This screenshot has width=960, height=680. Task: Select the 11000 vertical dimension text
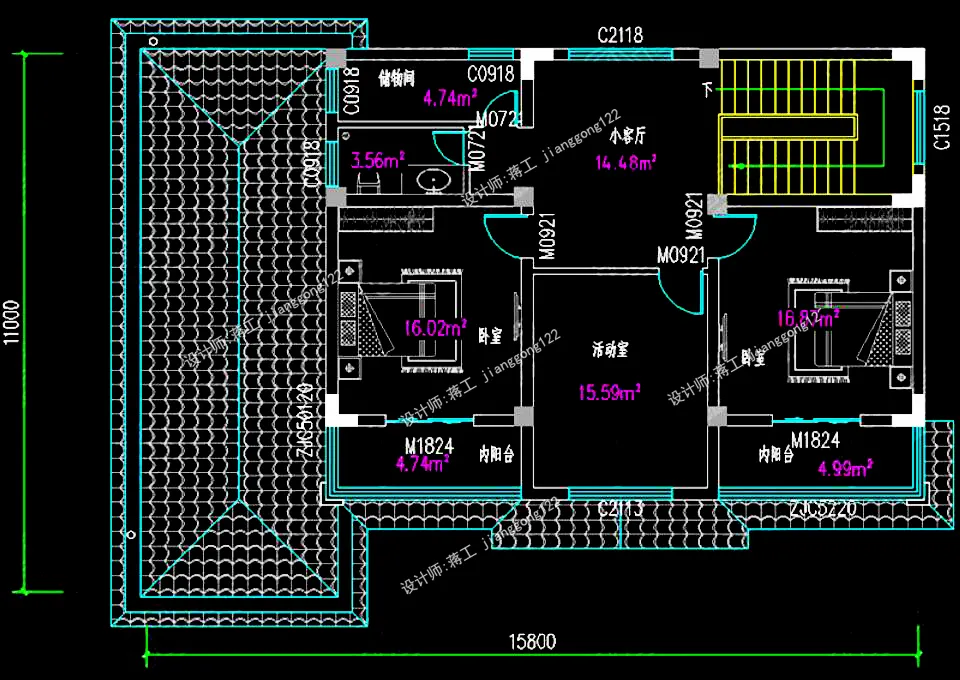(12, 323)
